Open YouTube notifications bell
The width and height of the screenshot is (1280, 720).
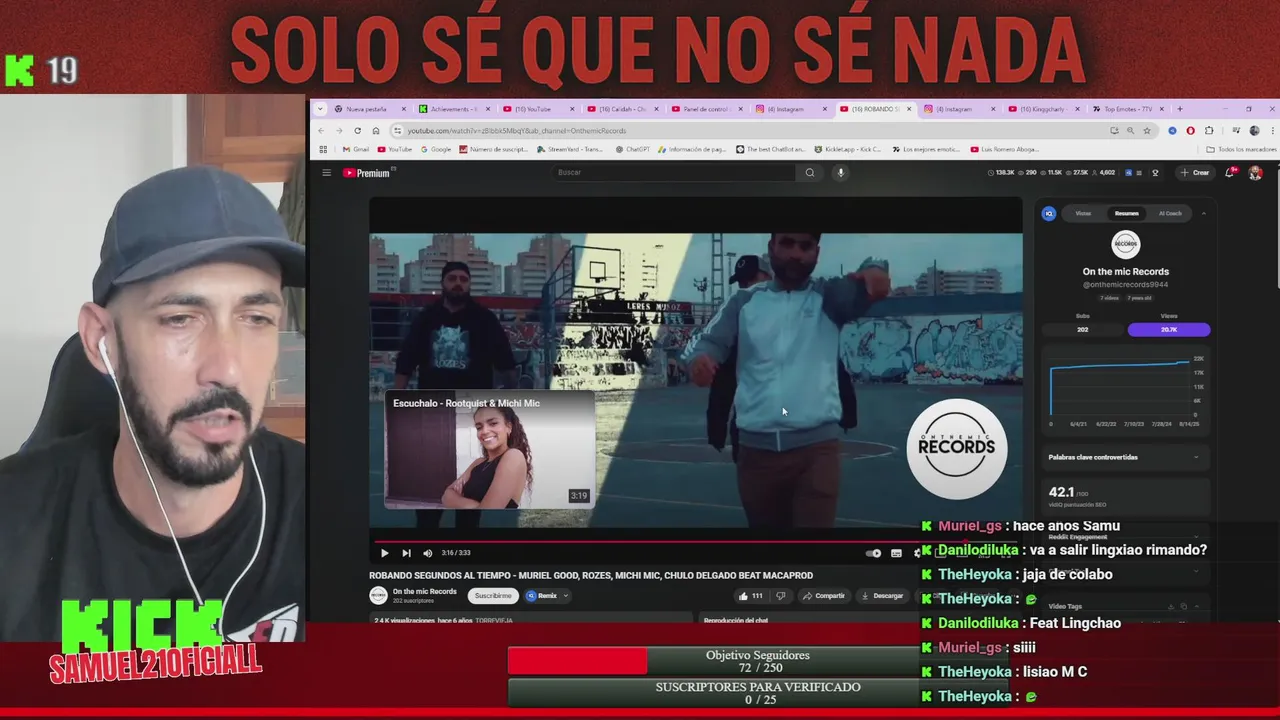(x=1230, y=172)
